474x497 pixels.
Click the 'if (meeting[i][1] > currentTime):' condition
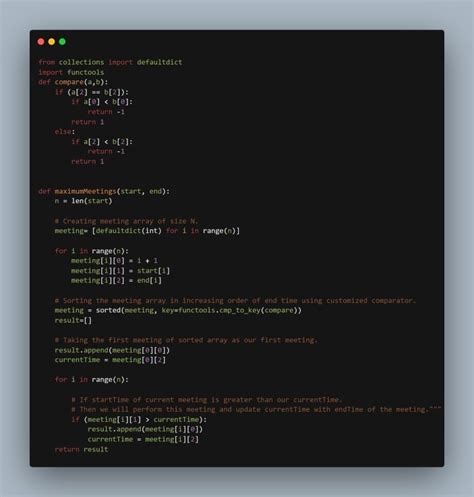tap(139, 419)
